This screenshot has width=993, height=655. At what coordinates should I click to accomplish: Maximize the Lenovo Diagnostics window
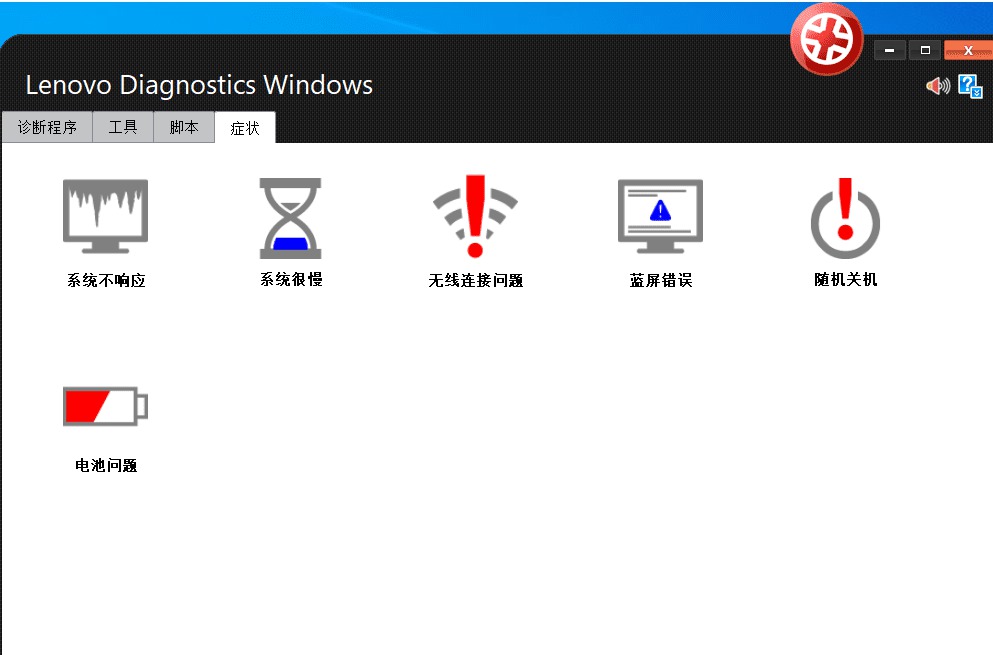[x=925, y=50]
